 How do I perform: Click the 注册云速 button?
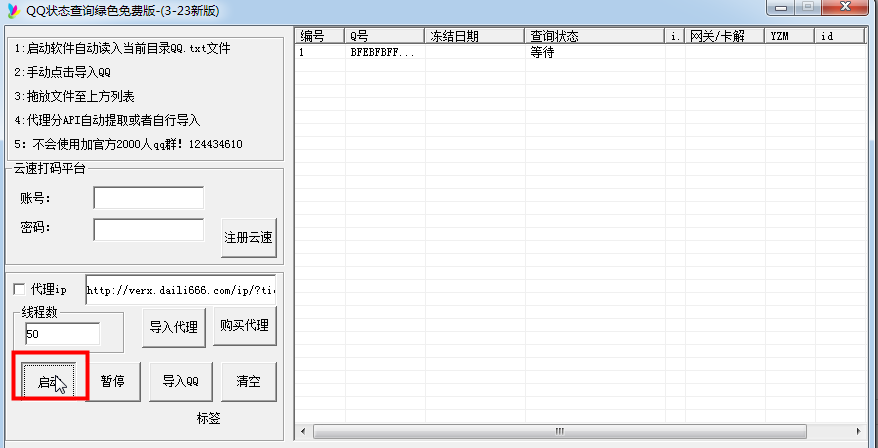[x=249, y=237]
